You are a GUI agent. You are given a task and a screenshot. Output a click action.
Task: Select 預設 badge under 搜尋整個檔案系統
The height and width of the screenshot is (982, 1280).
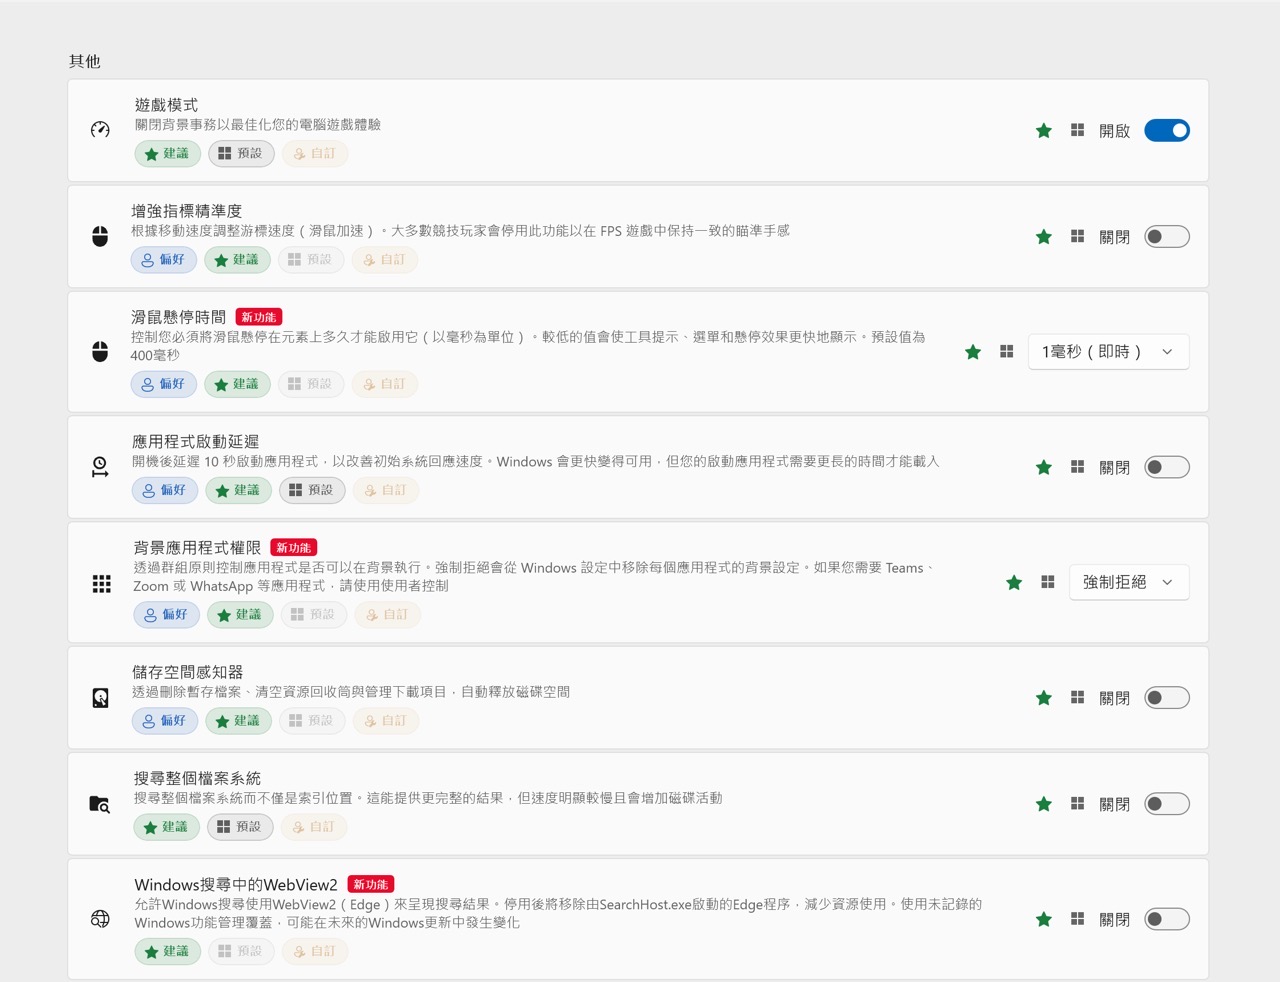240,827
